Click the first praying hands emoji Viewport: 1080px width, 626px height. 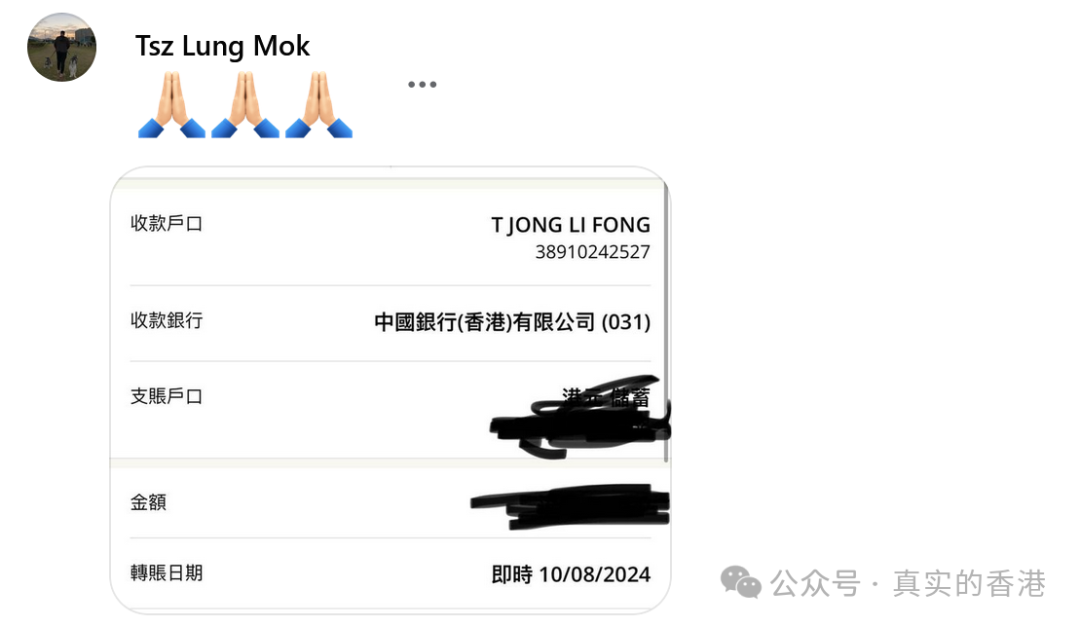pos(172,105)
